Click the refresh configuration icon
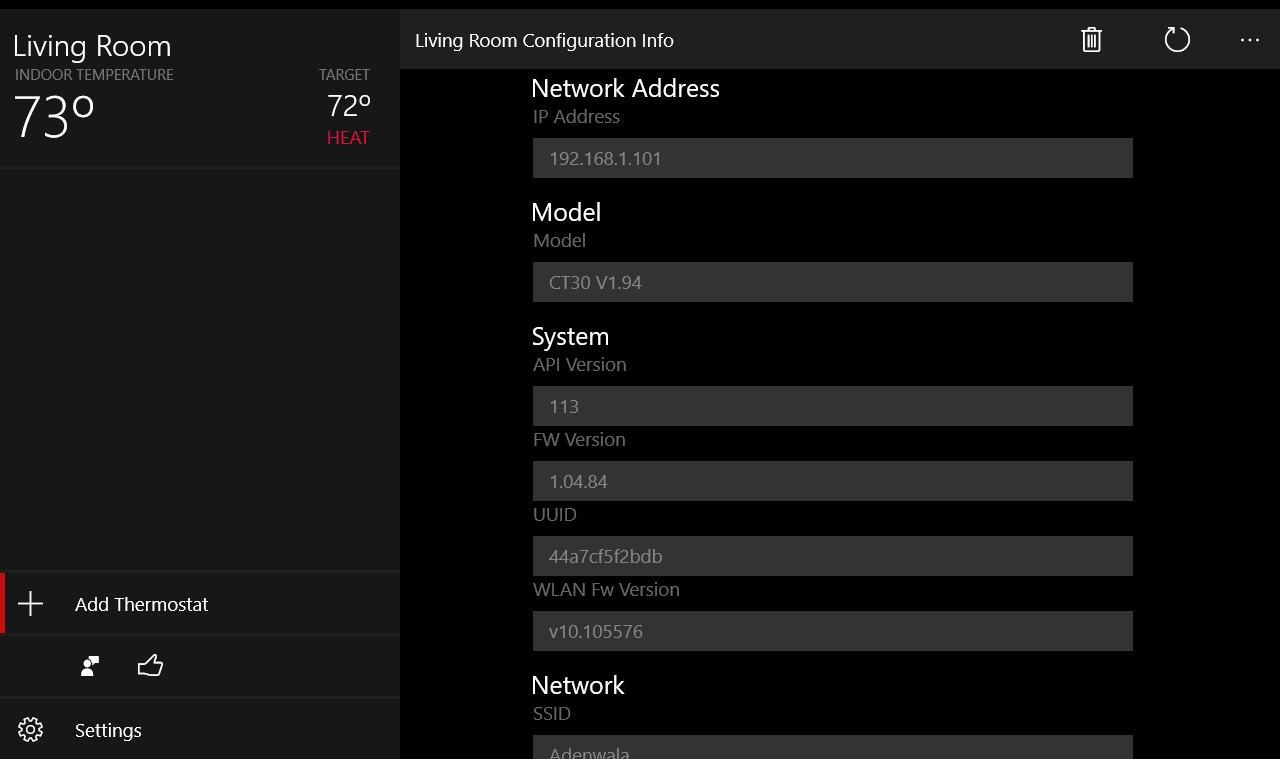This screenshot has width=1280, height=759. 1177,40
